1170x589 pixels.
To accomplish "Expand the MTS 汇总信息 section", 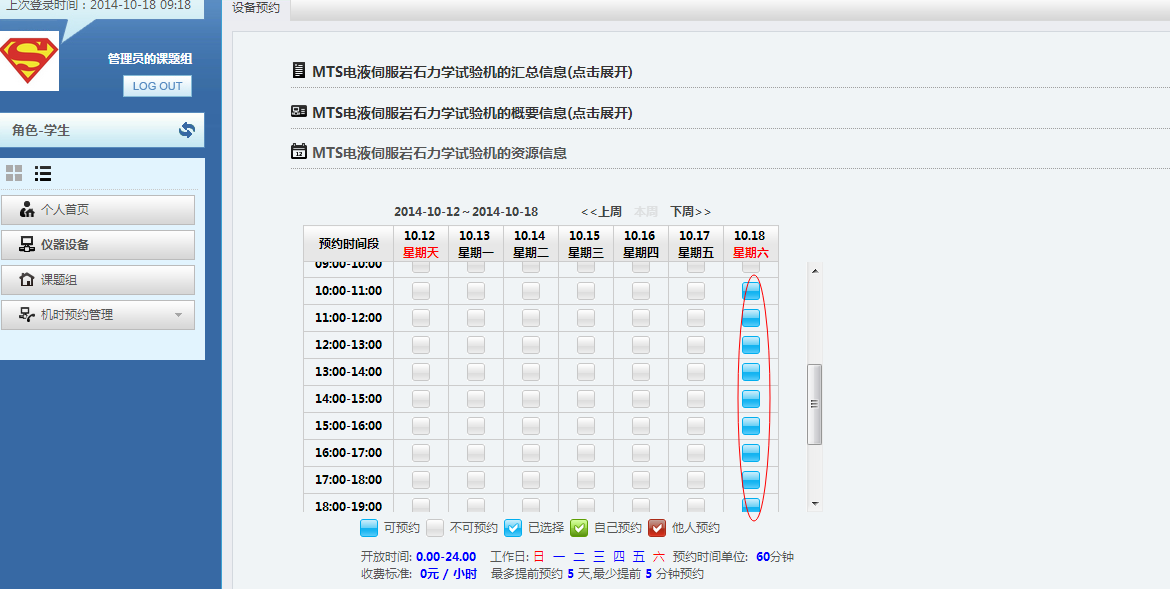I will (x=471, y=72).
